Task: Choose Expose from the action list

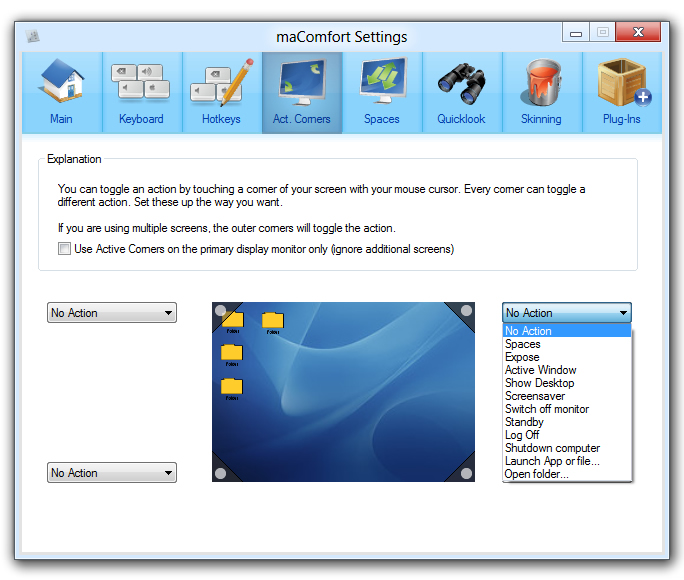Action: 522,357
